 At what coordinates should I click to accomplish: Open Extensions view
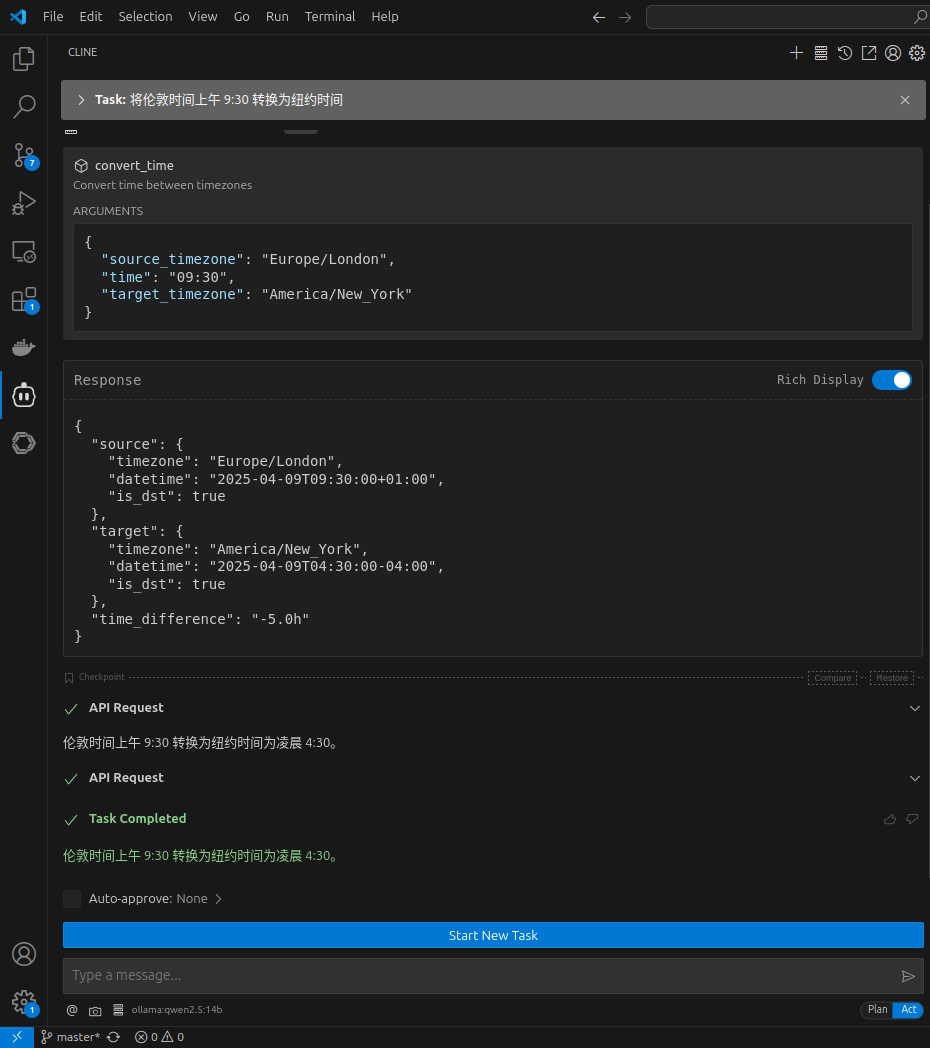(x=24, y=299)
